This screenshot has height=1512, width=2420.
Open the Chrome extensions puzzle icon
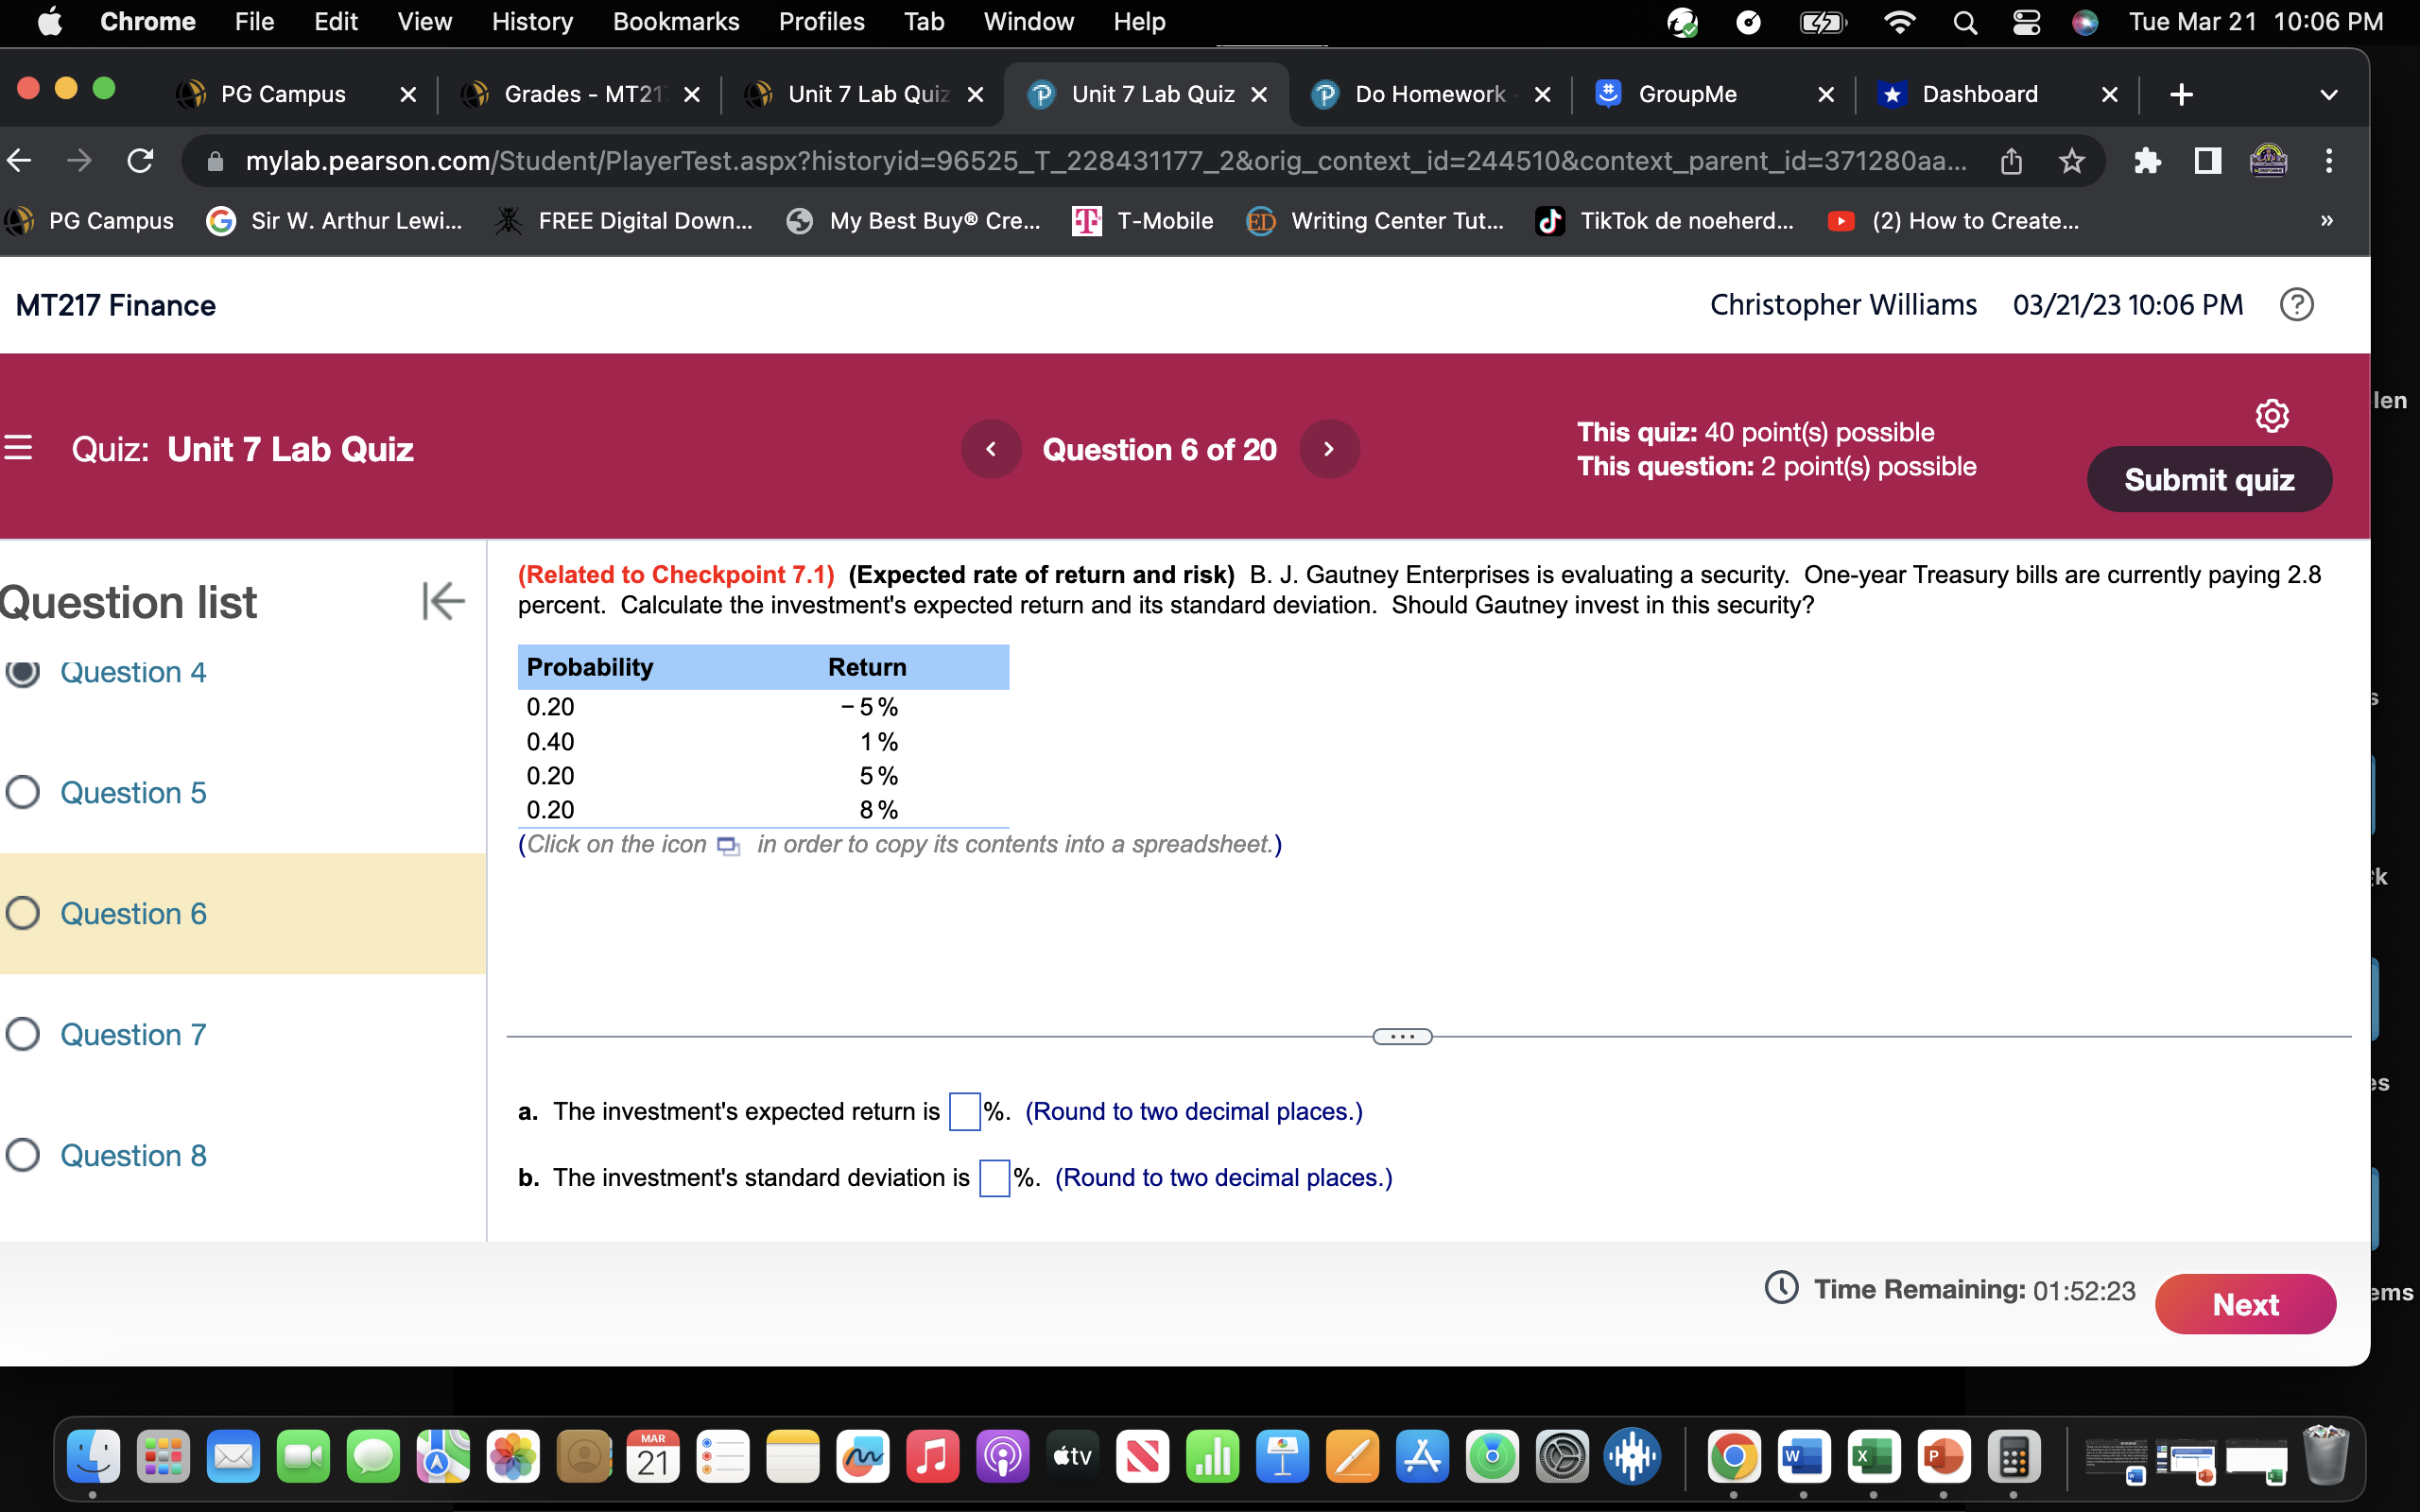pos(2148,161)
